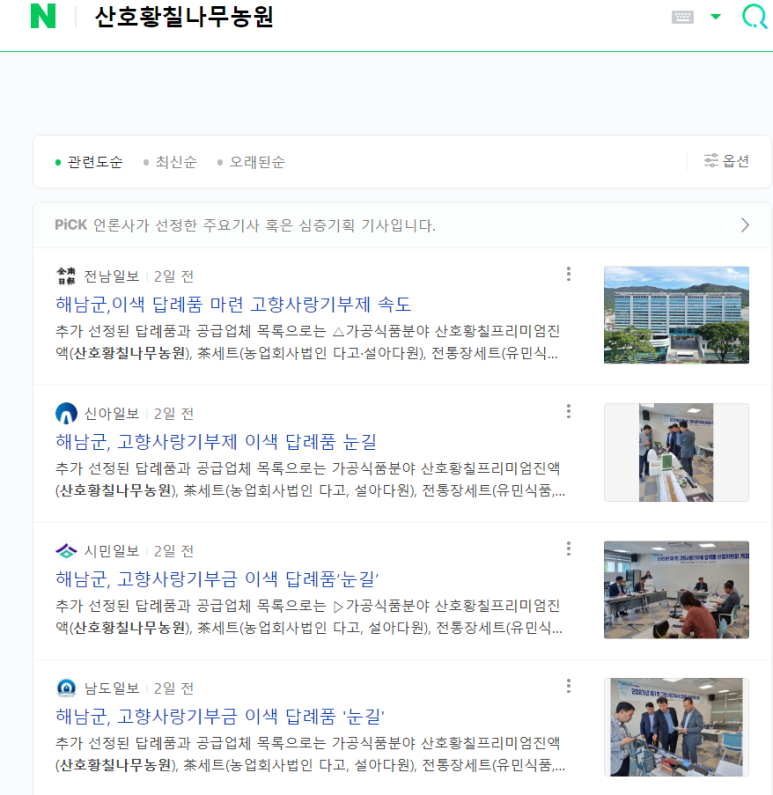Visit the 신아일보 press logo
This screenshot has width=773, height=795.
[x=66, y=413]
